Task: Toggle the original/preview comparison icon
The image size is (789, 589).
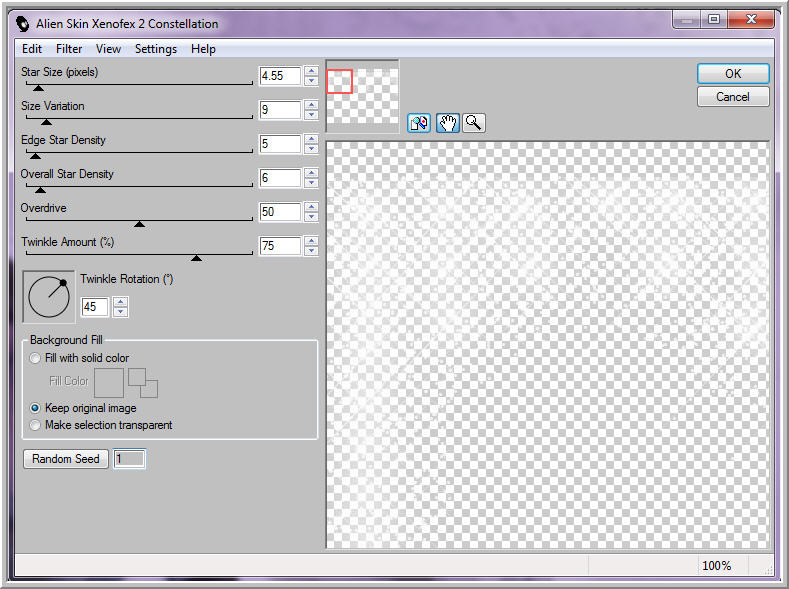Action: [x=419, y=123]
